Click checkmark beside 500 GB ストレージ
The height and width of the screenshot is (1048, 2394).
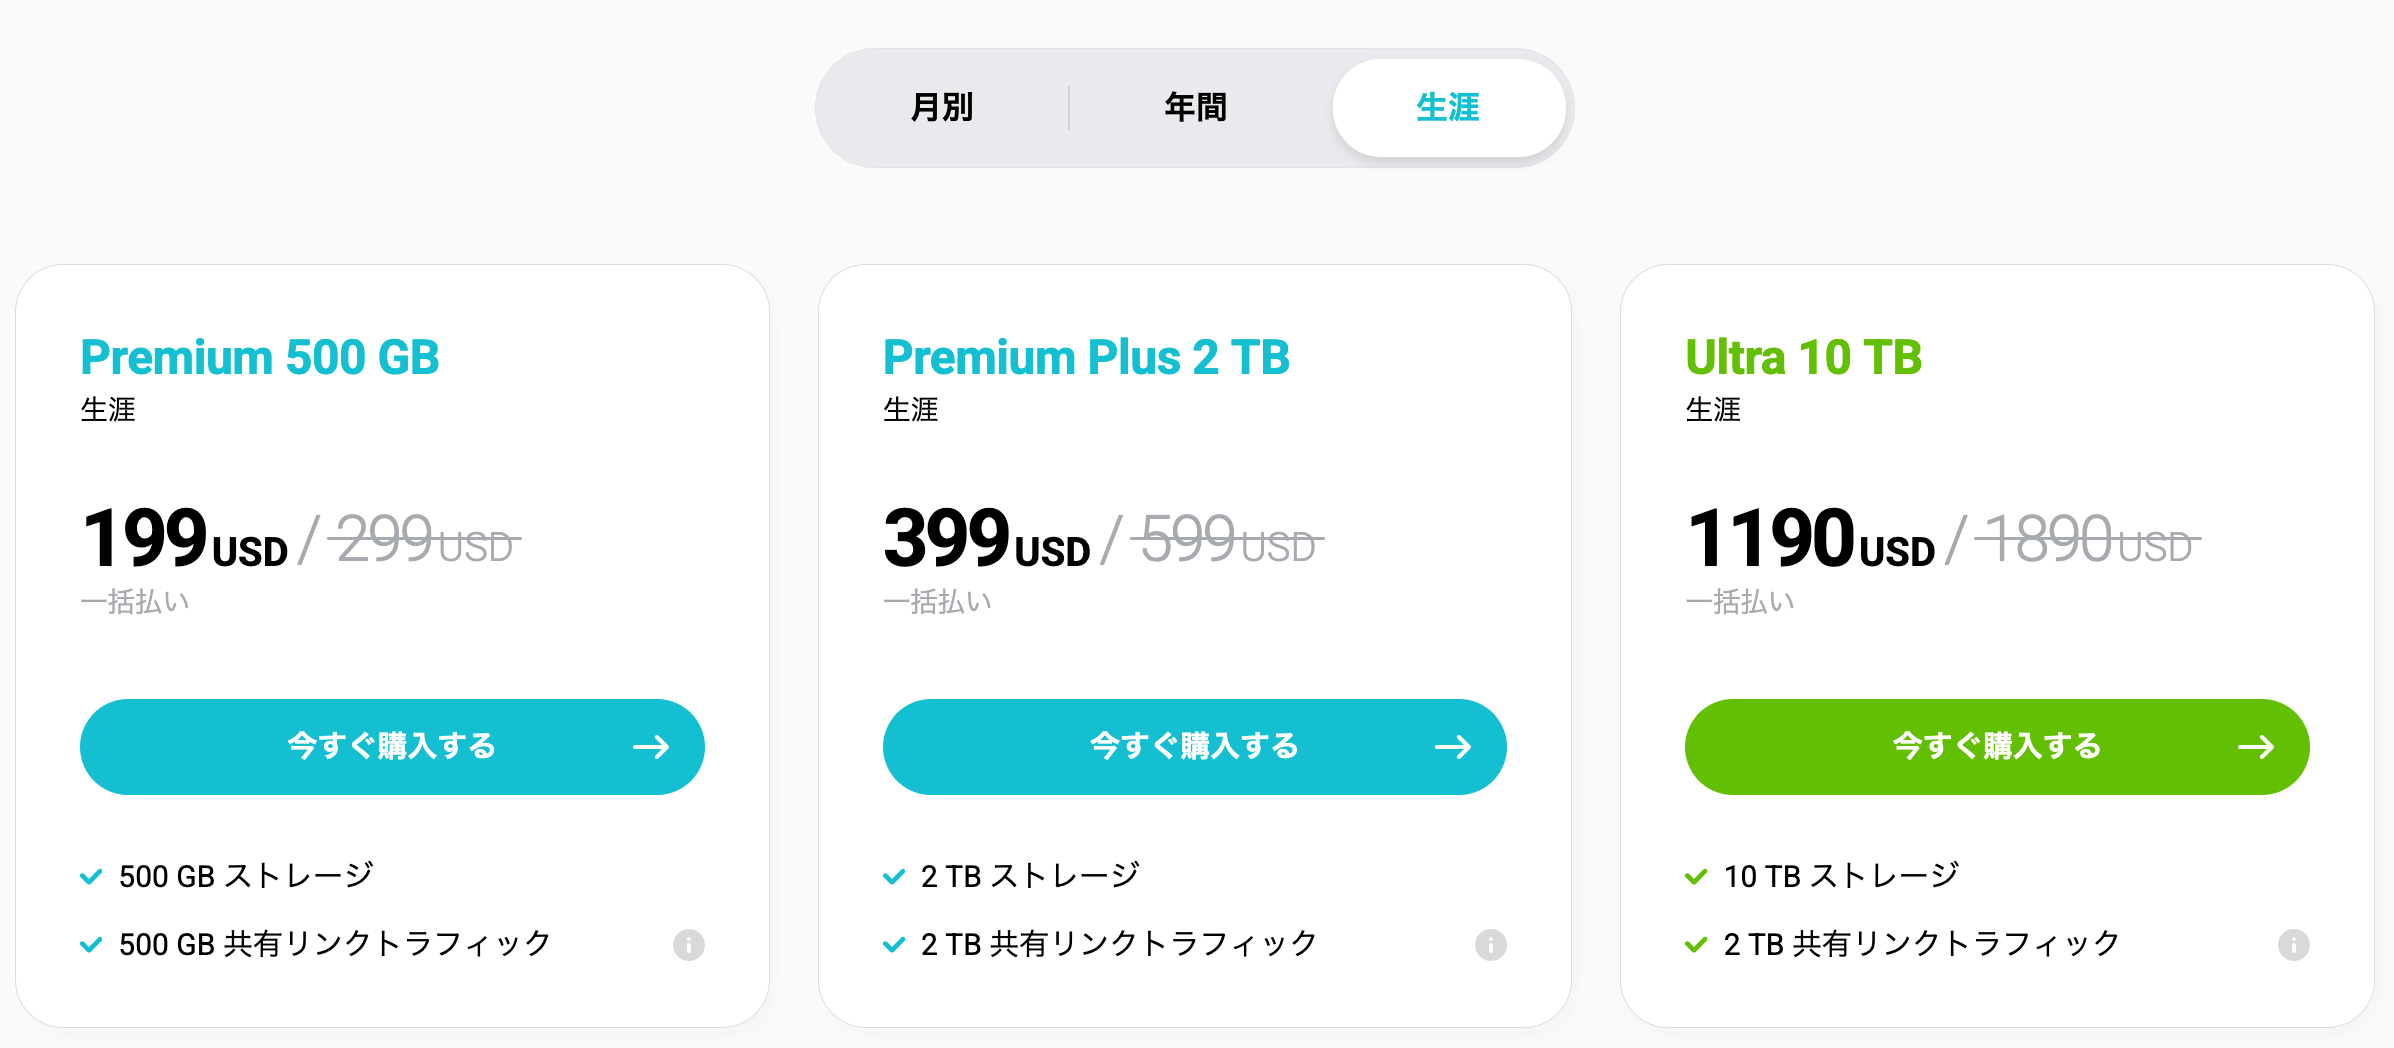pyautogui.click(x=91, y=877)
